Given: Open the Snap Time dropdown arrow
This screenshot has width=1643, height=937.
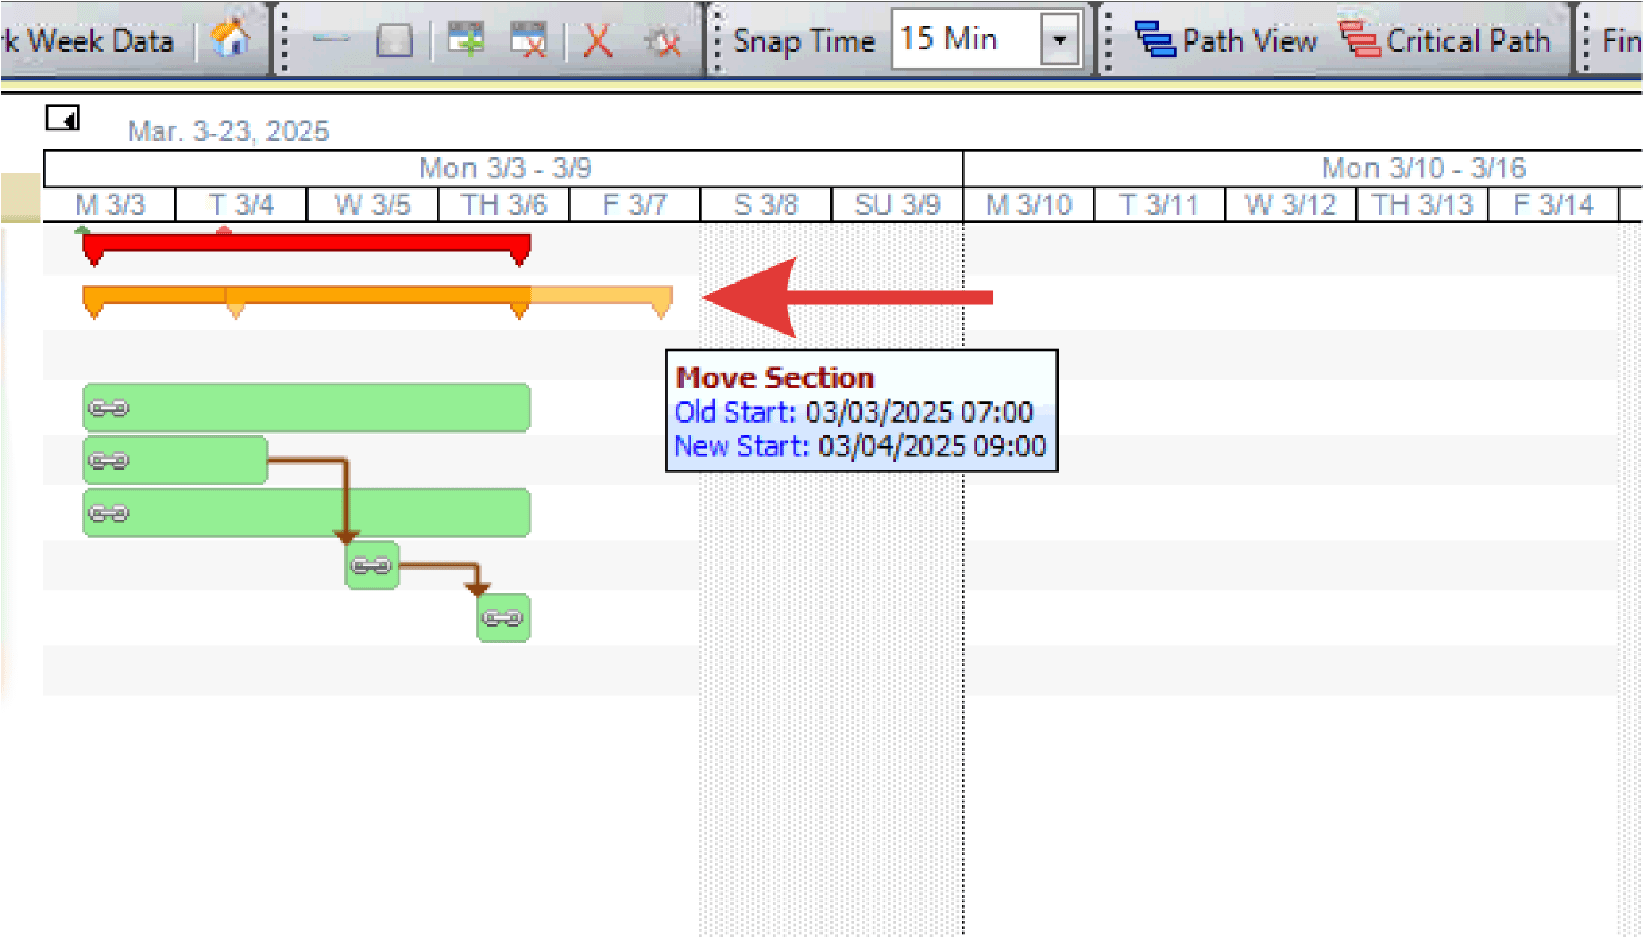Looking at the screenshot, I should 1059,41.
